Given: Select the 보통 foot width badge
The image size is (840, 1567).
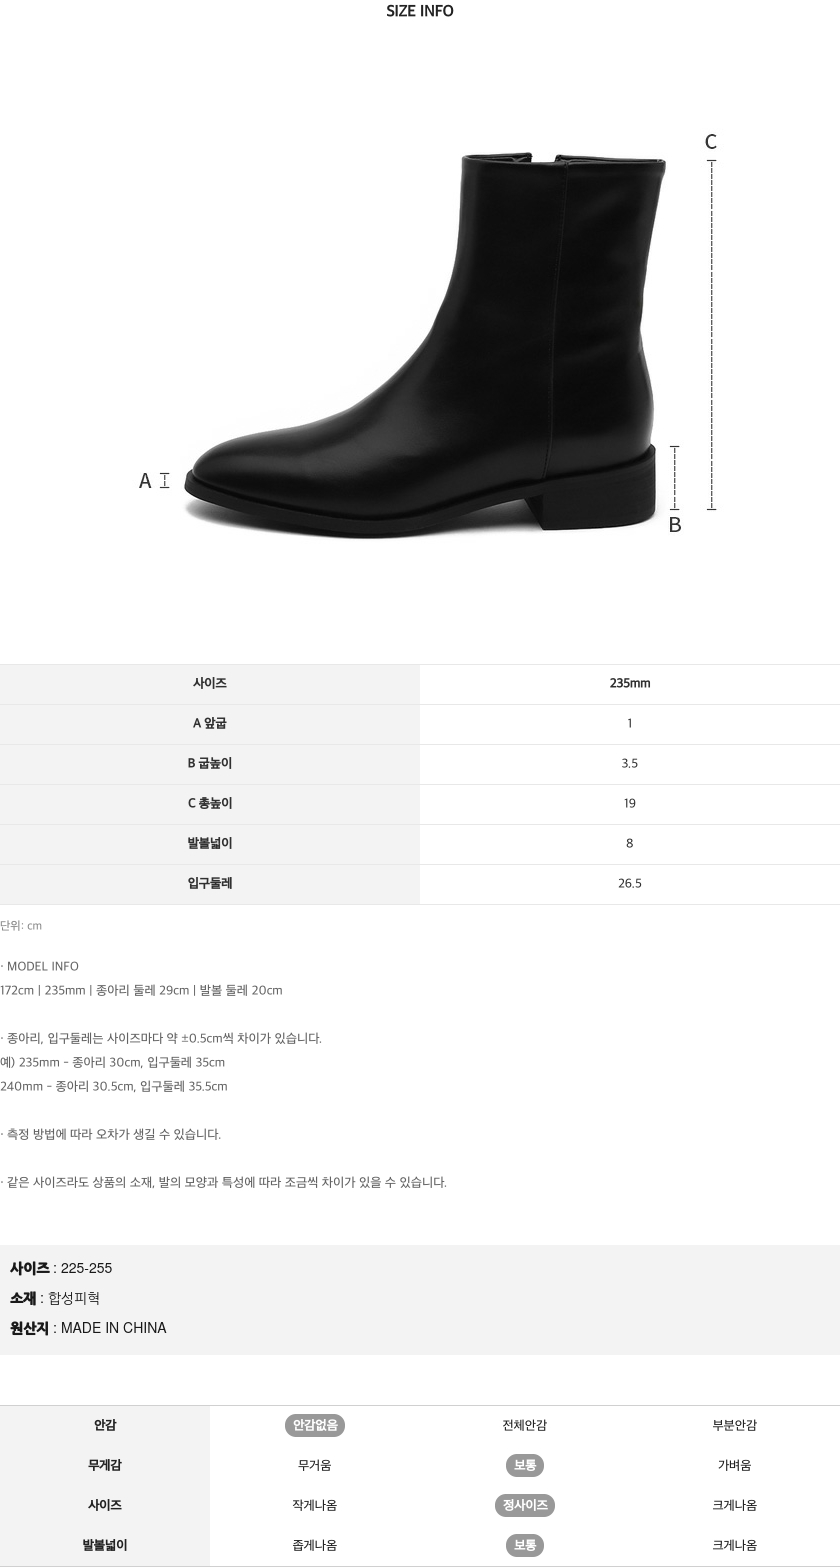Looking at the screenshot, I should [x=525, y=1545].
